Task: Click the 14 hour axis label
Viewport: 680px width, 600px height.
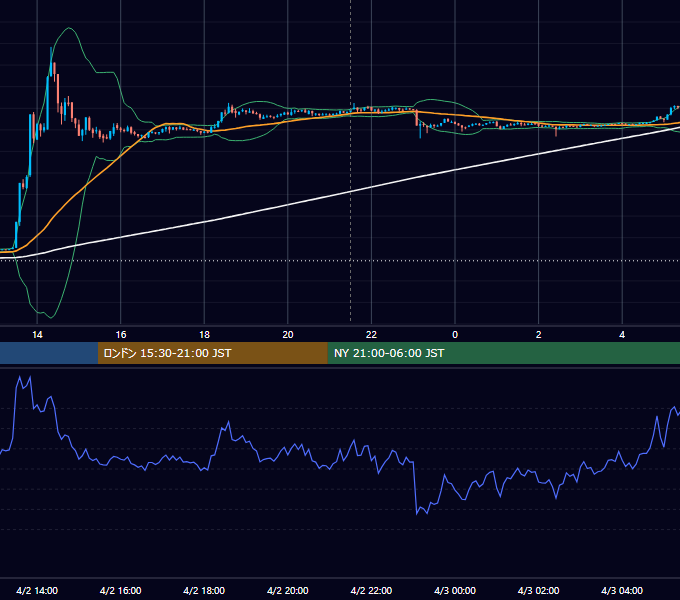Action: coord(37,335)
